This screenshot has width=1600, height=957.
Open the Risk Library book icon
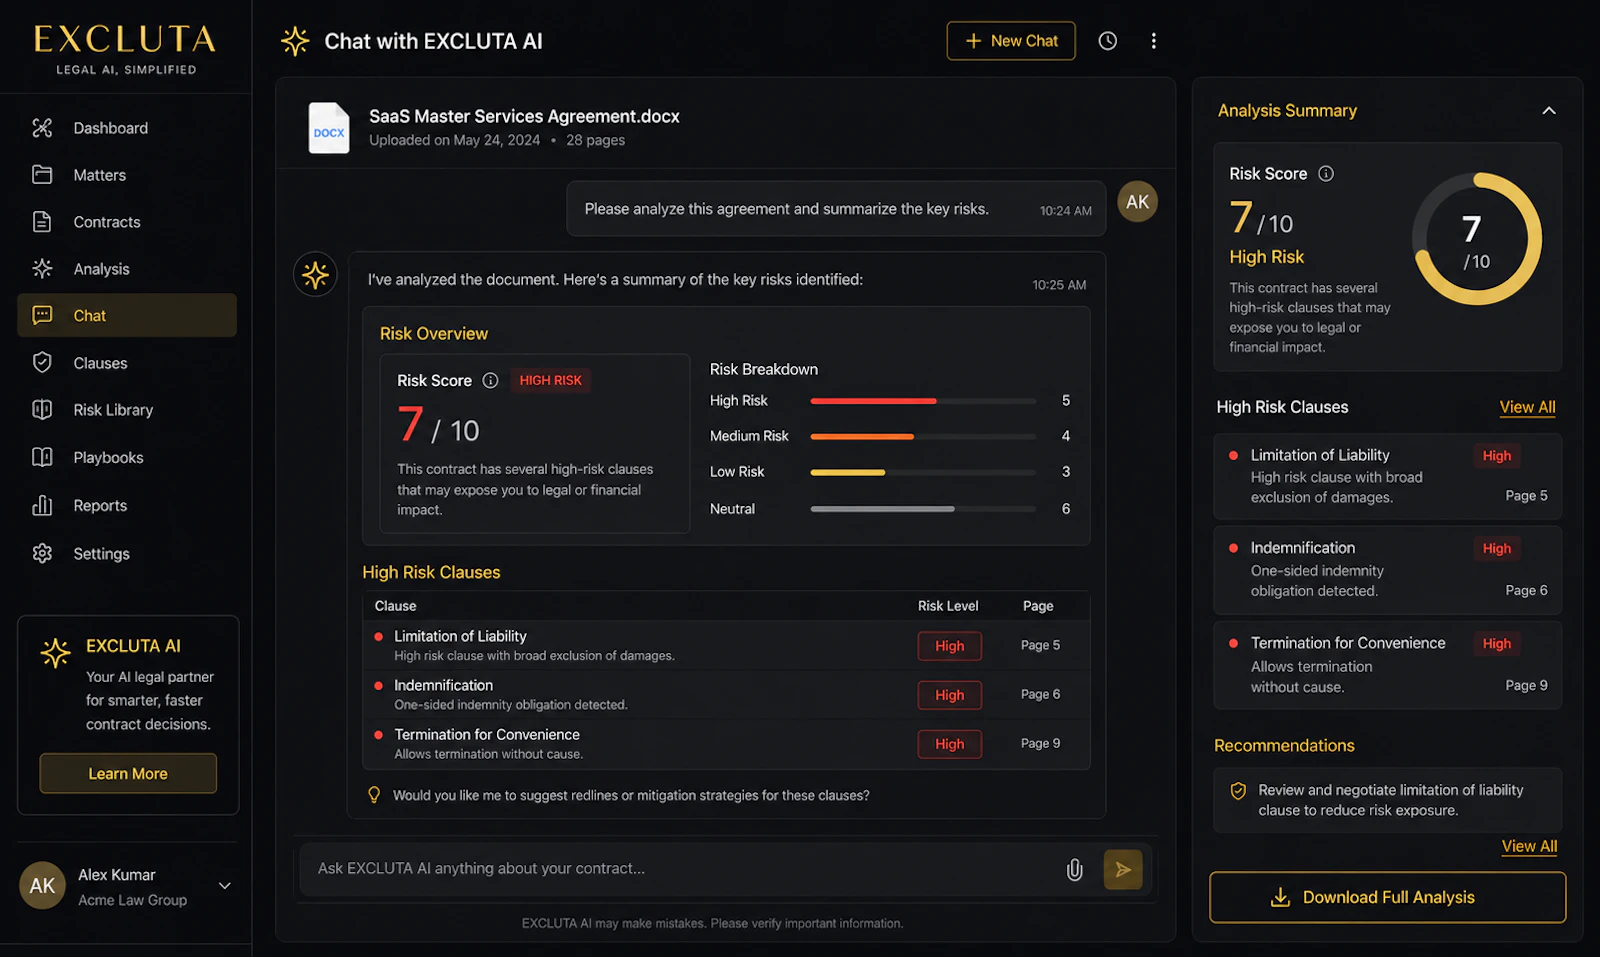point(42,410)
